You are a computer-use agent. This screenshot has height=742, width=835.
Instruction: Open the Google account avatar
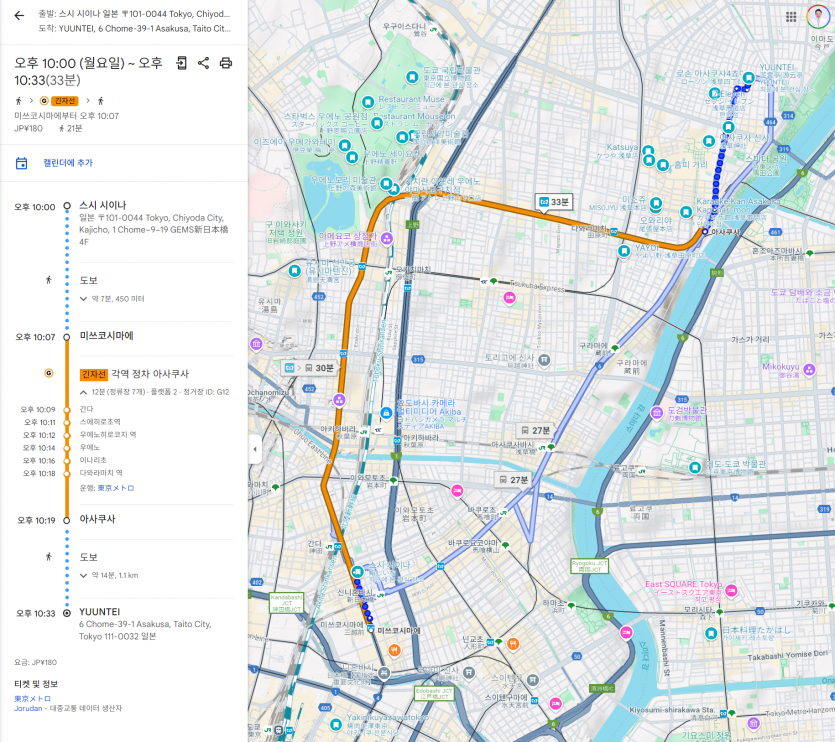(x=817, y=17)
